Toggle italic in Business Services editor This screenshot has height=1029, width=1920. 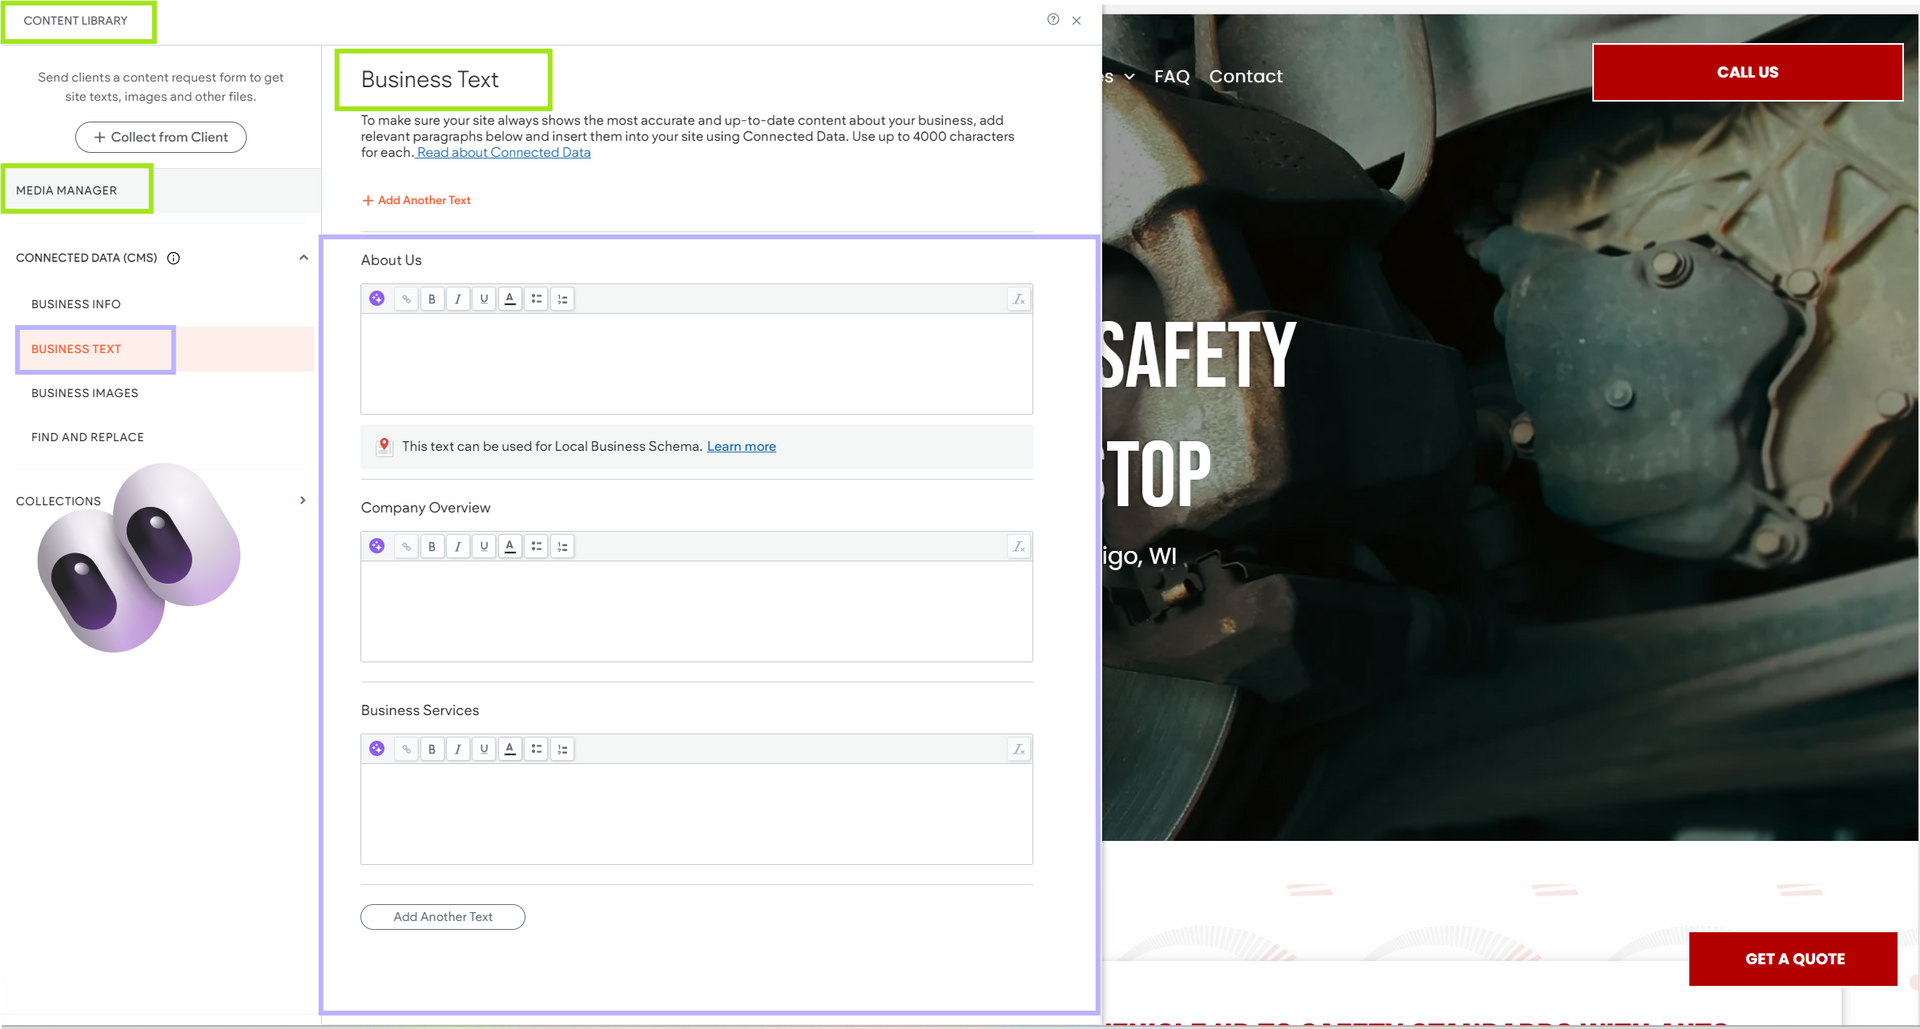(x=458, y=749)
